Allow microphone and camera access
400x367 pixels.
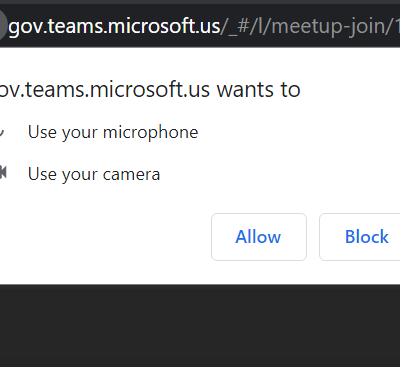click(259, 237)
